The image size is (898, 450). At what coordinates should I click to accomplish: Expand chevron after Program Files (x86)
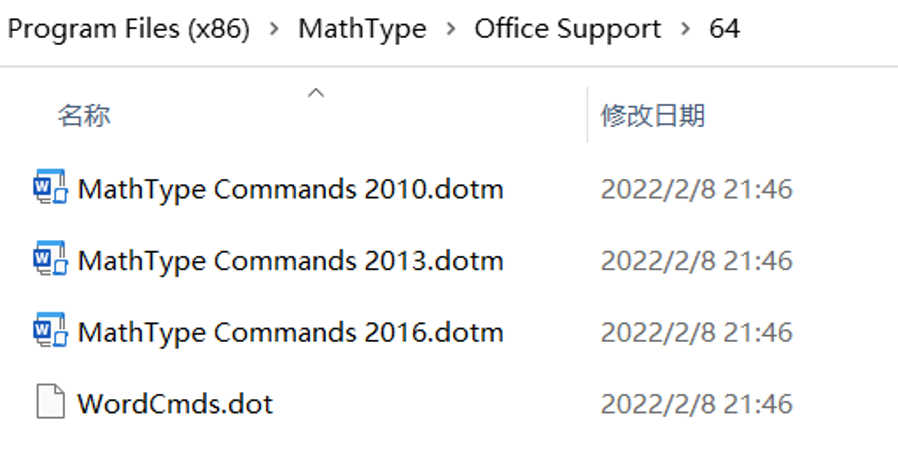(274, 29)
